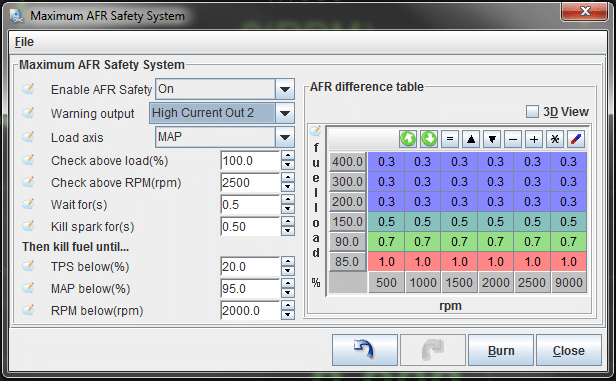Click the plus add table icon

coord(534,139)
